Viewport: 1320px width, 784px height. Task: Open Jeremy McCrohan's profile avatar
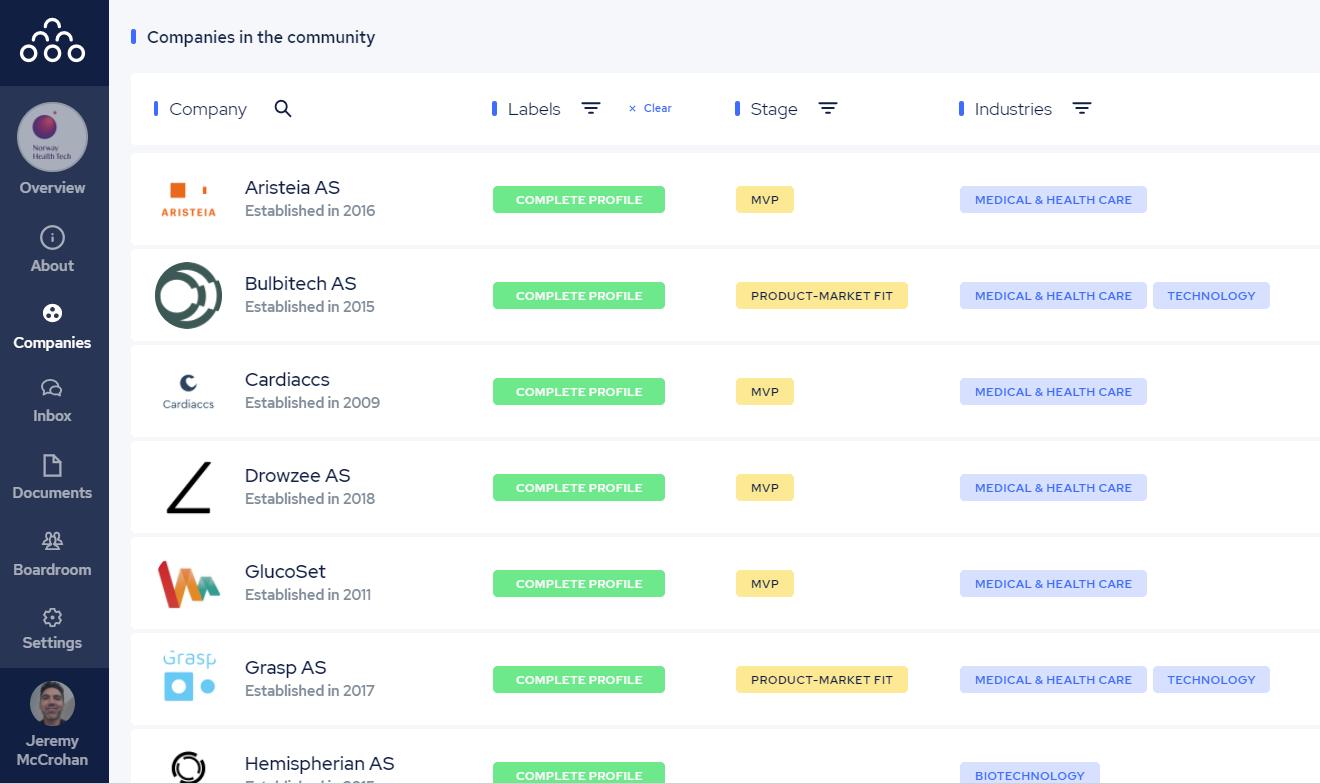(52, 704)
